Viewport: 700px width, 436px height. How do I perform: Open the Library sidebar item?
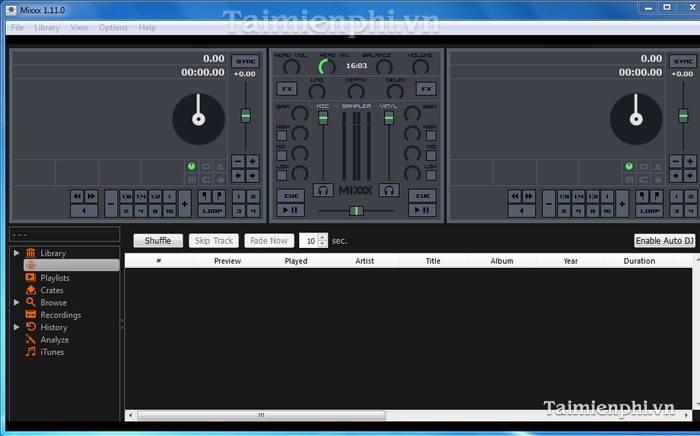53,253
